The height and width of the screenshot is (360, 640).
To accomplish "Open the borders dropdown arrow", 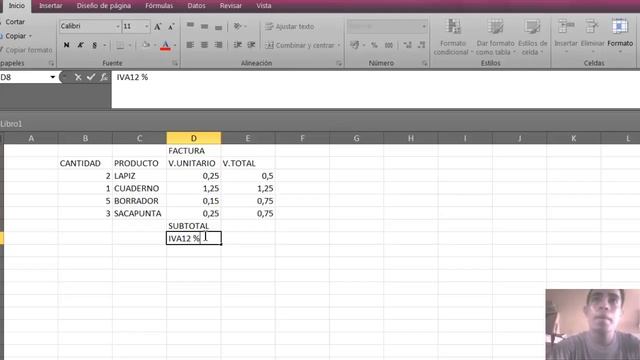I will coord(130,45).
